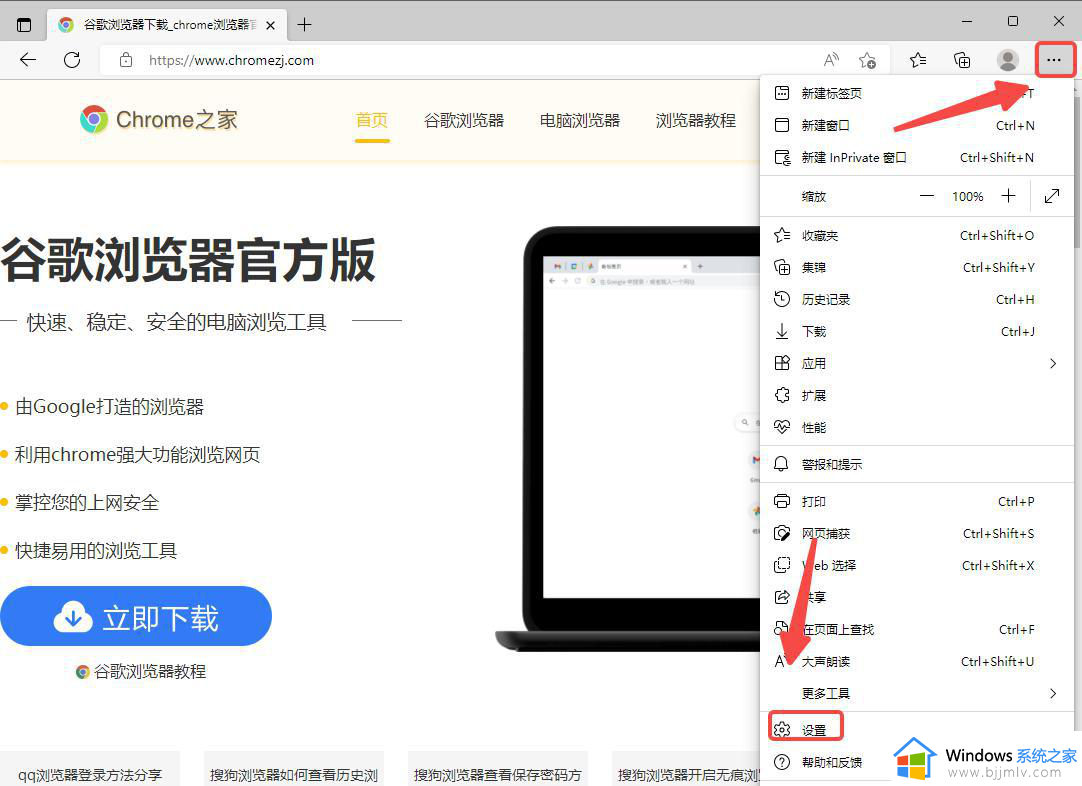This screenshot has height=786, width=1082.
Task: Choose 新建 InPrivate 窗口 menu entry
Action: pyautogui.click(x=916, y=157)
